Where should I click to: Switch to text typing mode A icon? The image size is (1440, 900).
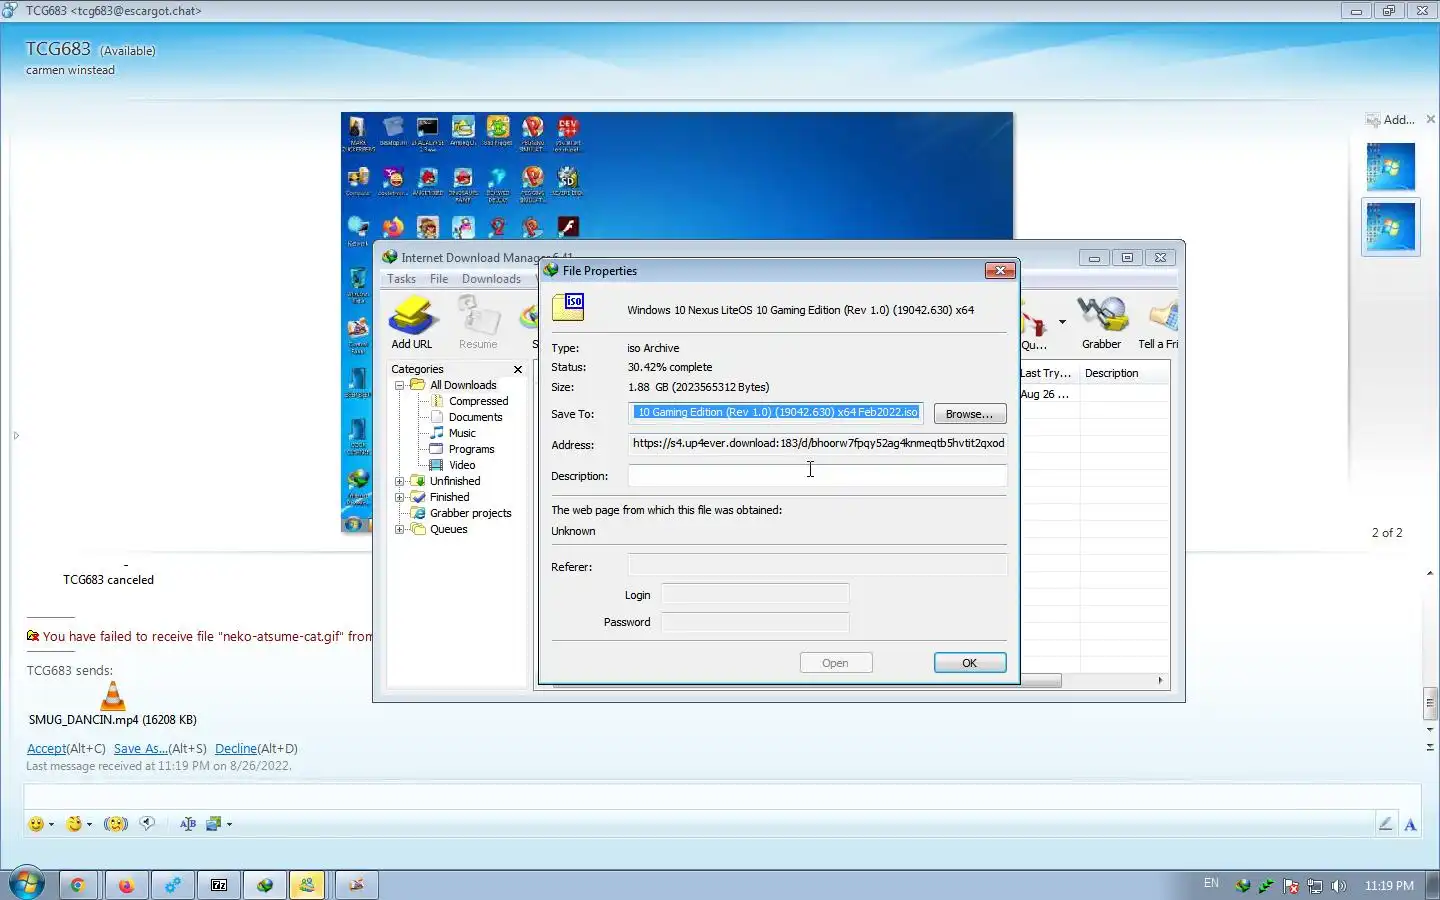pos(1410,824)
